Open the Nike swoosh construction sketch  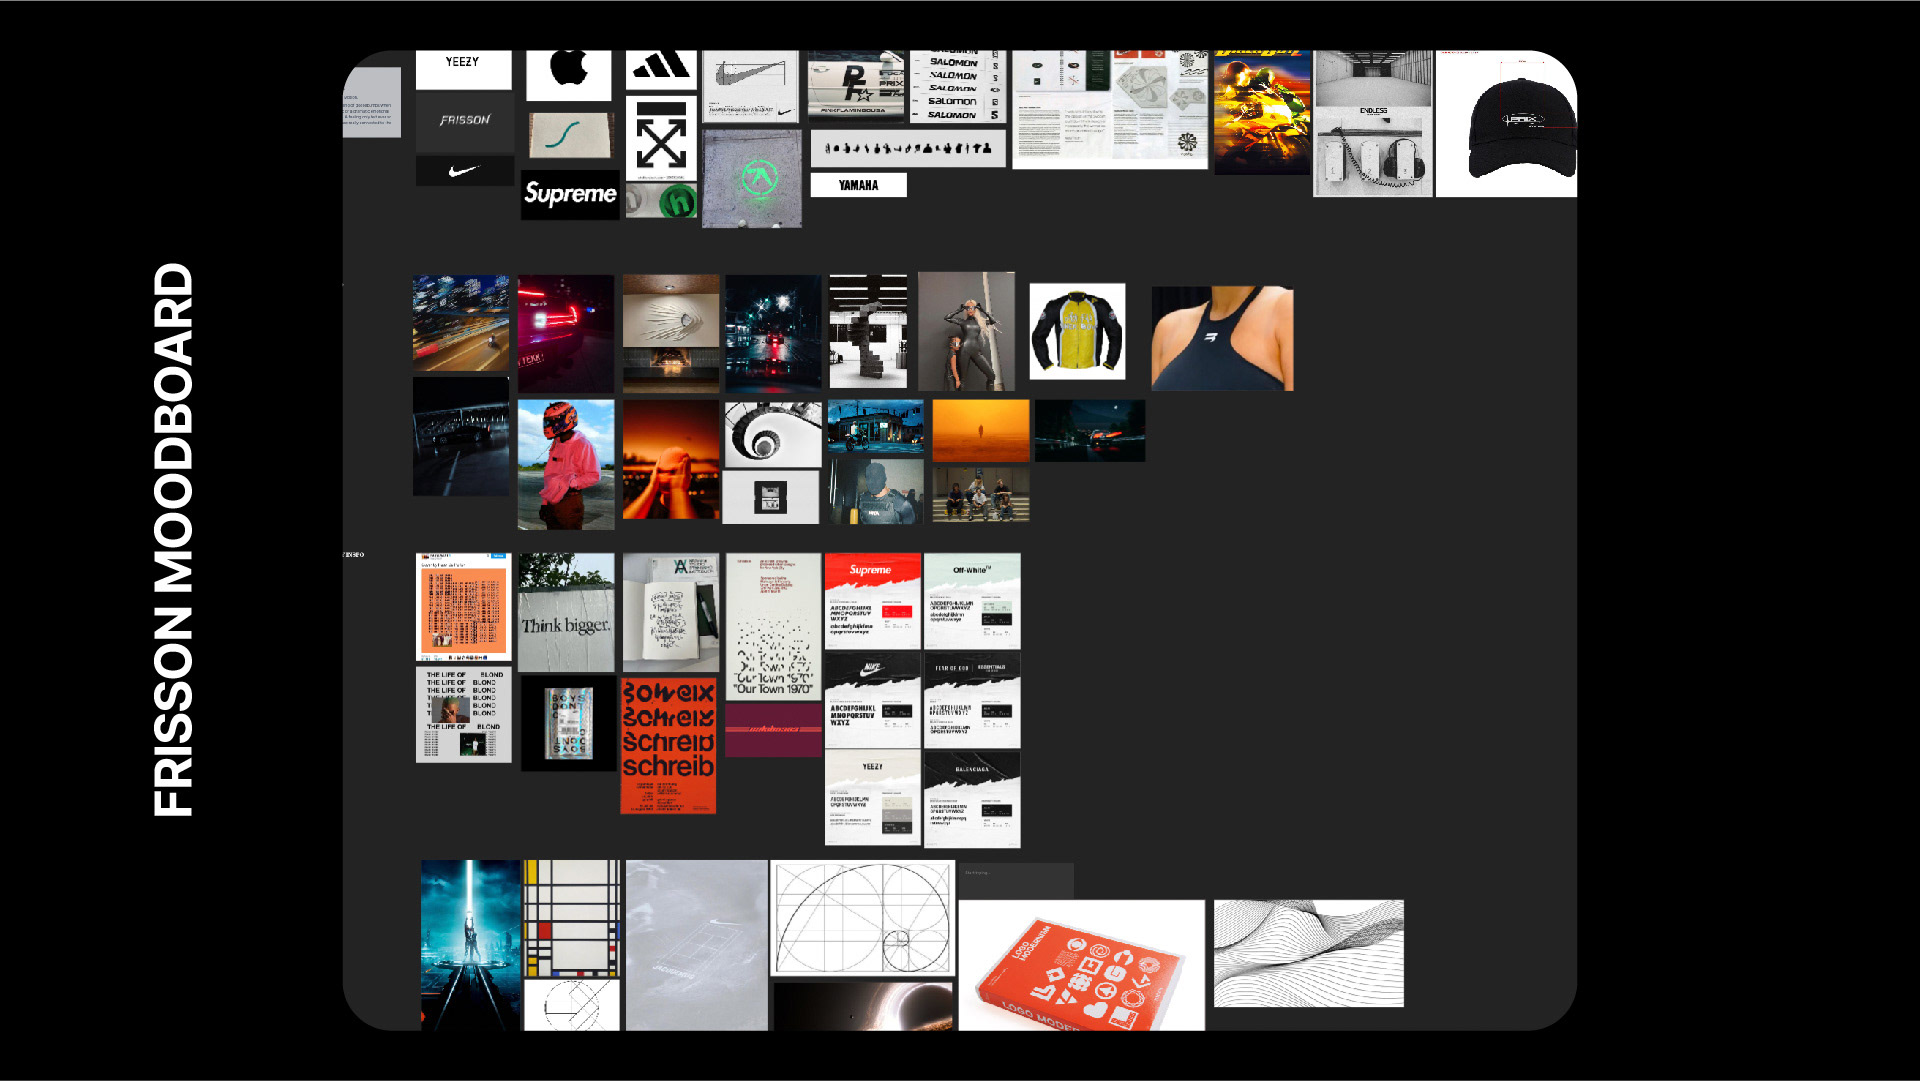(x=751, y=87)
